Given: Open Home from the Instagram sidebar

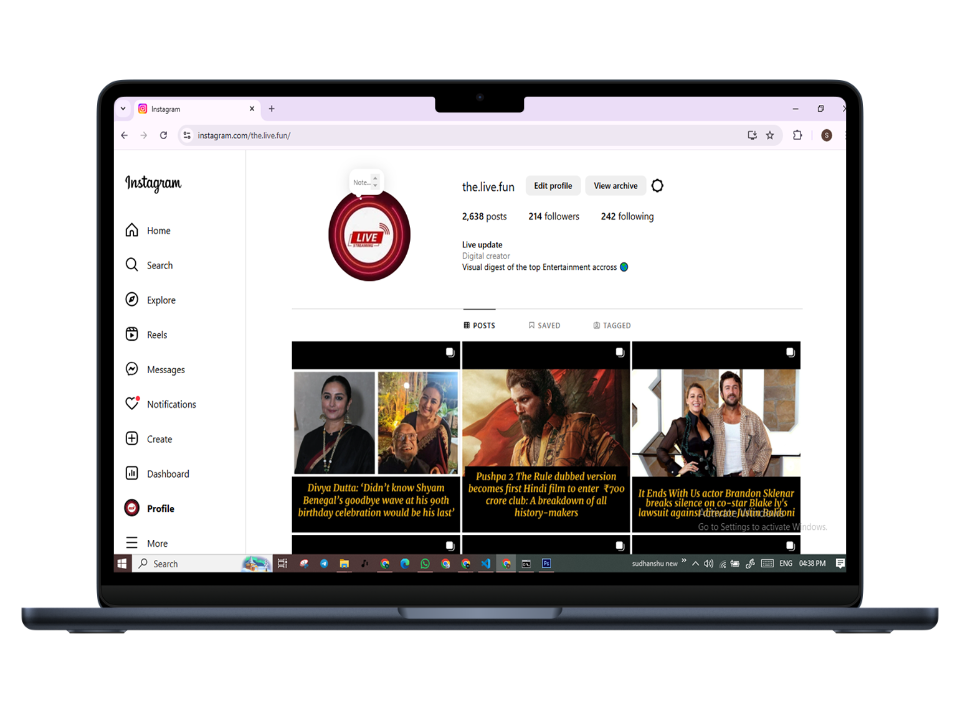Looking at the screenshot, I should coord(132,231).
